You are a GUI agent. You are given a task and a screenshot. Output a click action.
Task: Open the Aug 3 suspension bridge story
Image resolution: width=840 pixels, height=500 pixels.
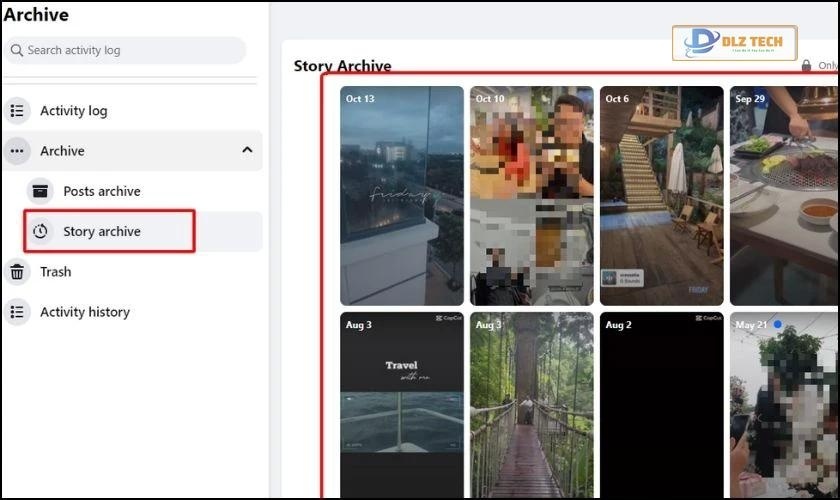click(532, 405)
